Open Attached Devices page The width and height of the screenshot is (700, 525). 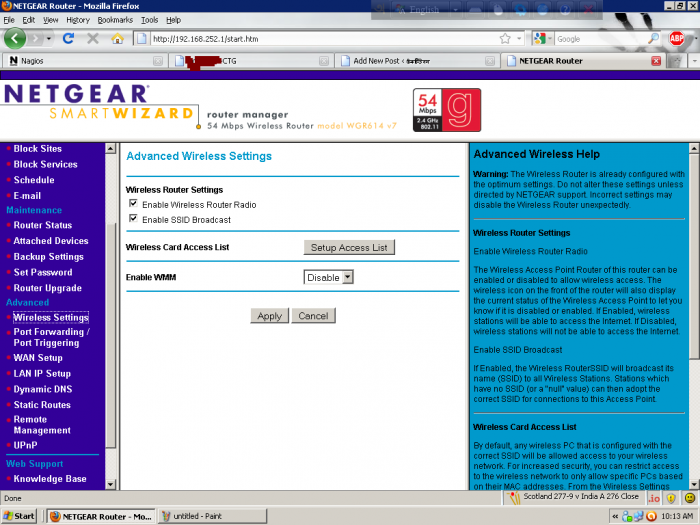point(51,241)
